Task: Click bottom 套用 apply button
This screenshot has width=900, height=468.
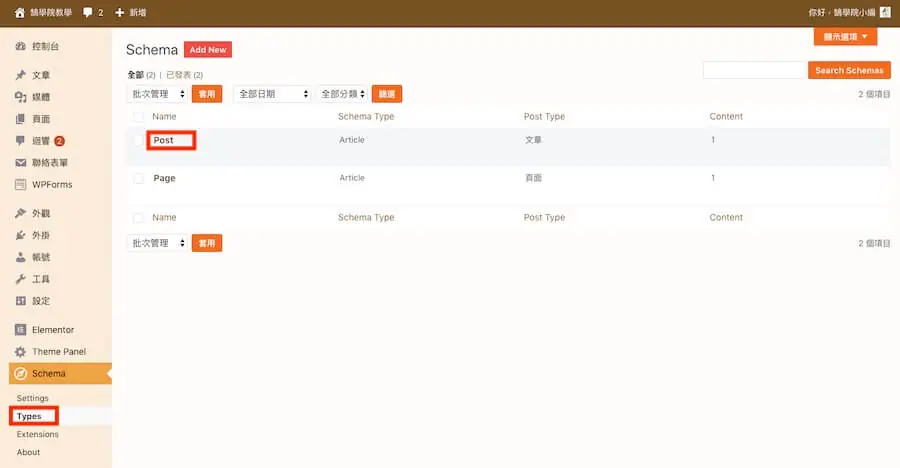Action: [207, 243]
